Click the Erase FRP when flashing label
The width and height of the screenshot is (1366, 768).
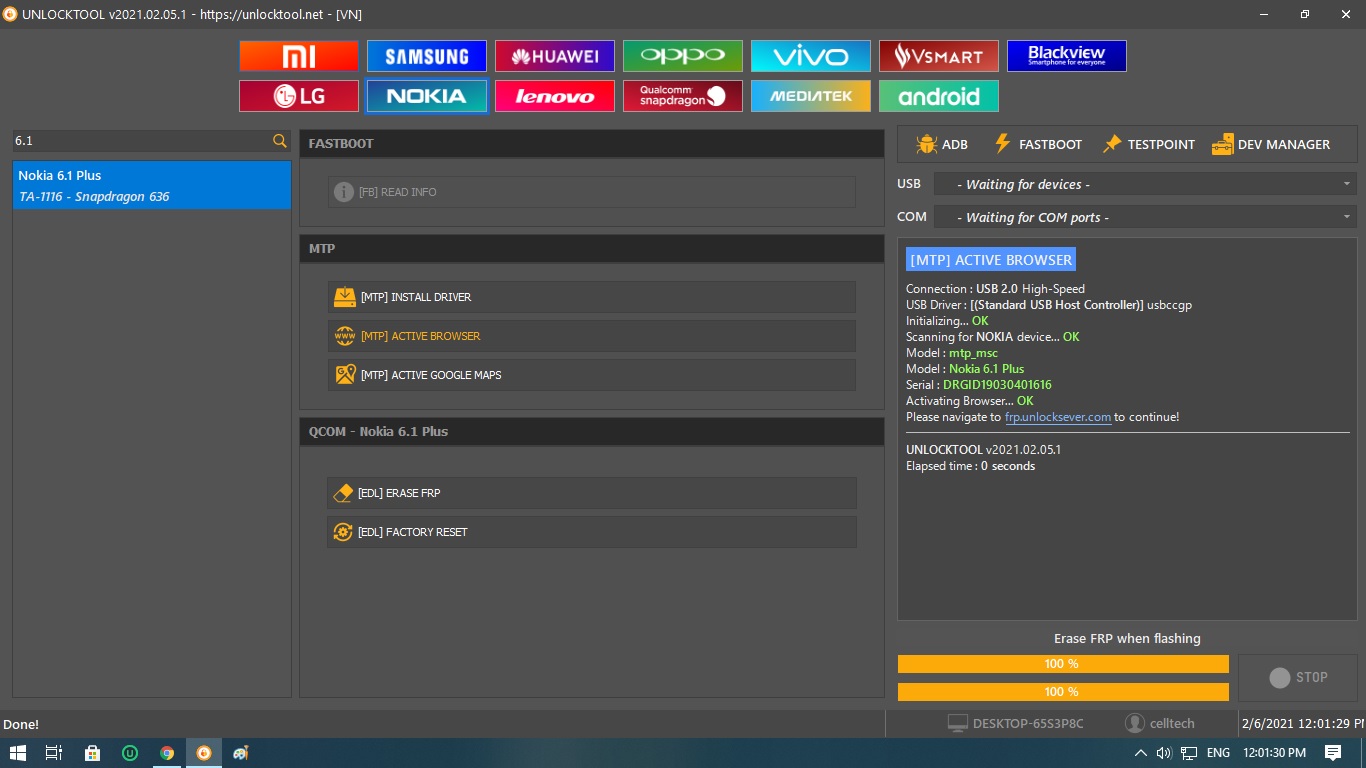tap(1127, 638)
